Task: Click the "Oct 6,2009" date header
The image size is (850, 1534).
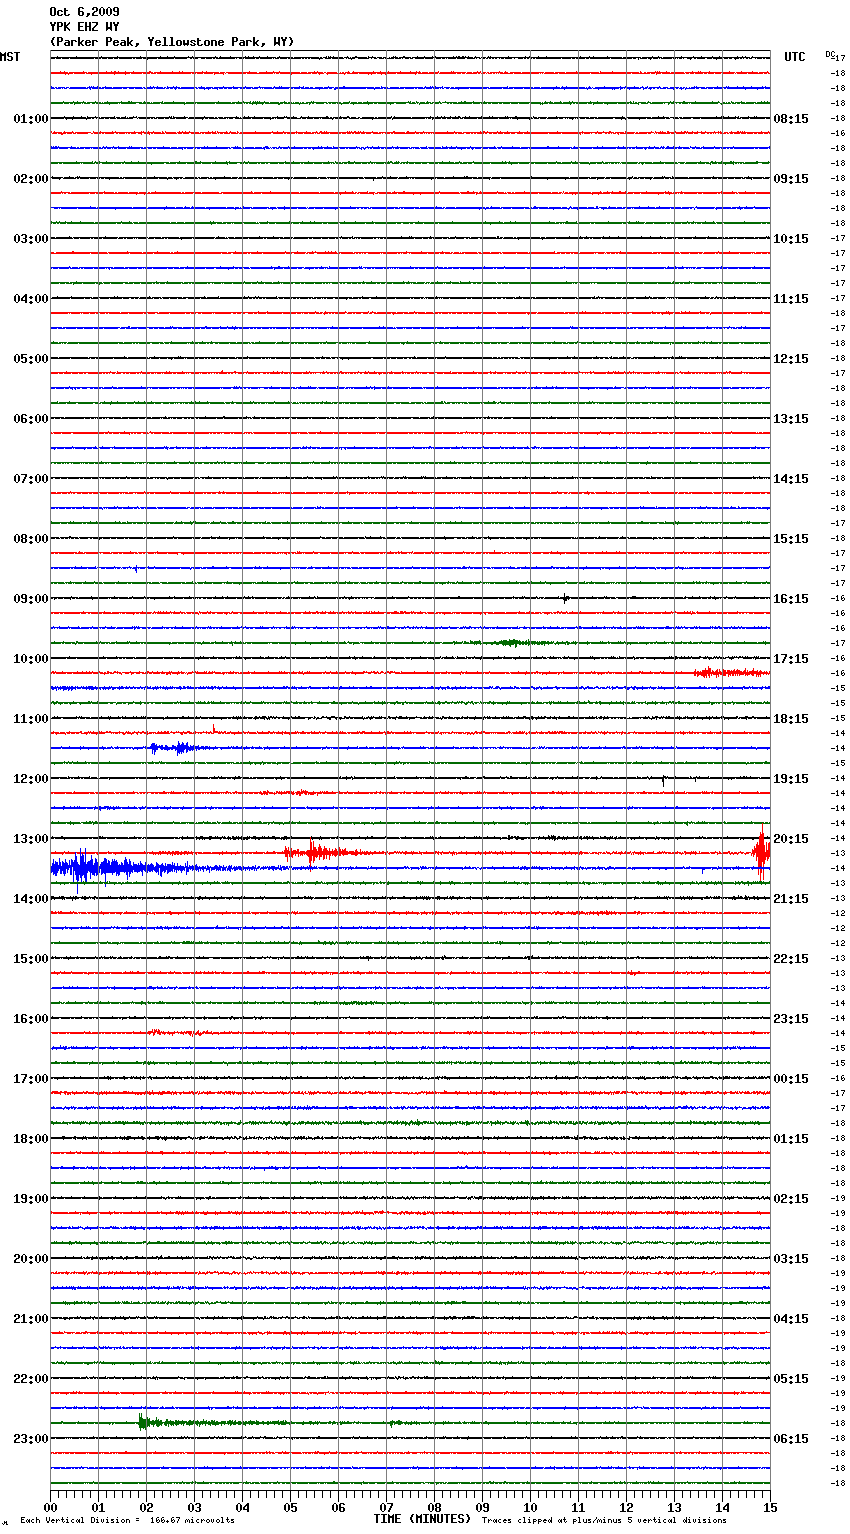Action: point(84,12)
